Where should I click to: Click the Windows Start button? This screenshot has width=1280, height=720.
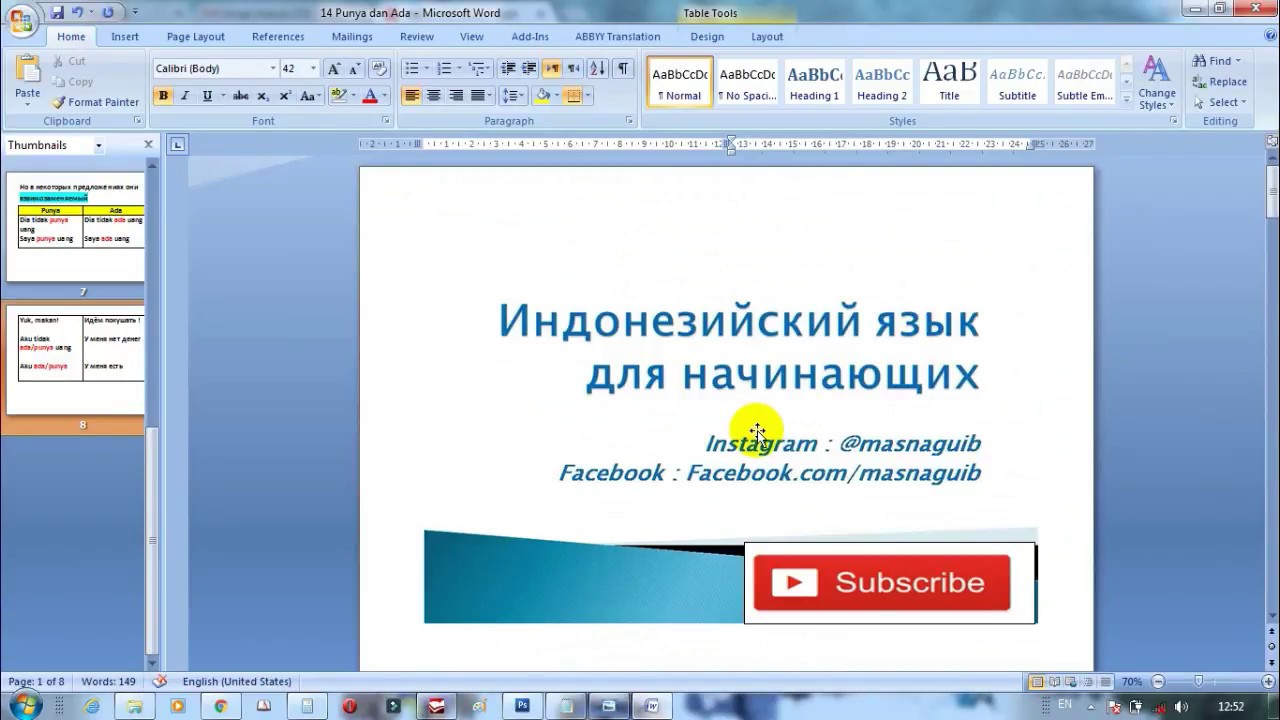click(25, 706)
